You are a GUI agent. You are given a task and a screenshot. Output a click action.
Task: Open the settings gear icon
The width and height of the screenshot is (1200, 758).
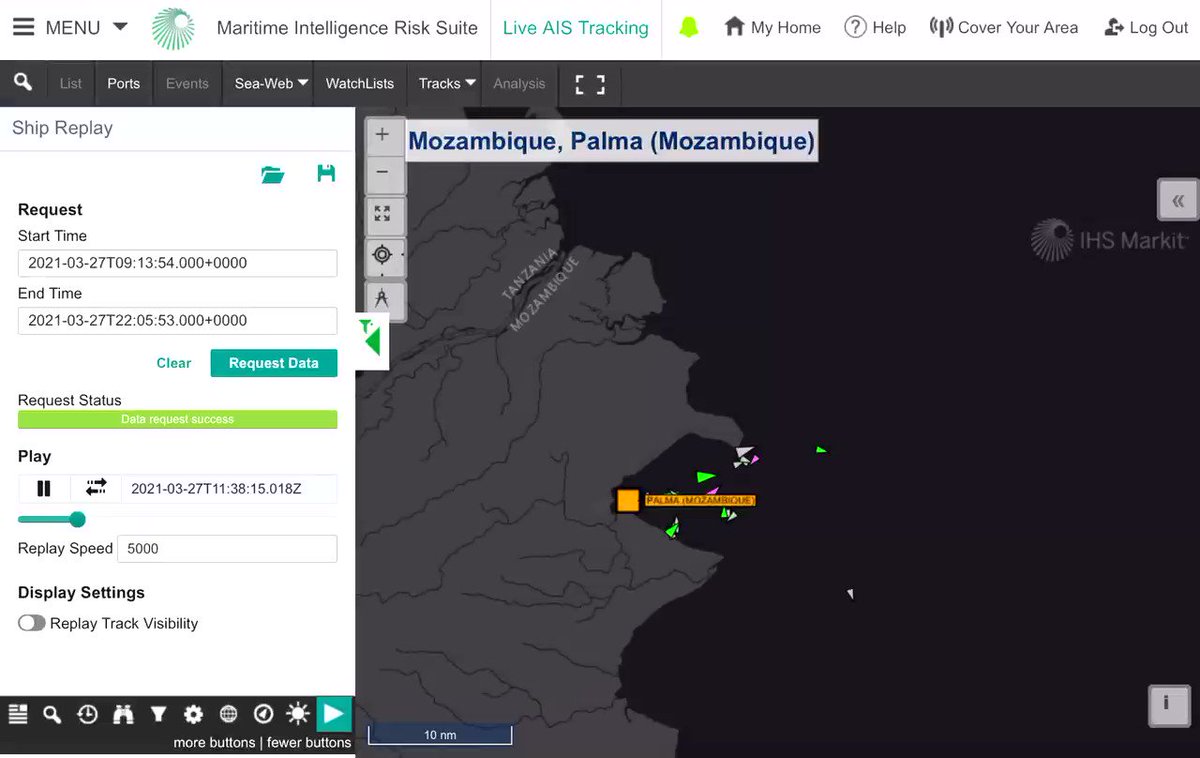(193, 714)
